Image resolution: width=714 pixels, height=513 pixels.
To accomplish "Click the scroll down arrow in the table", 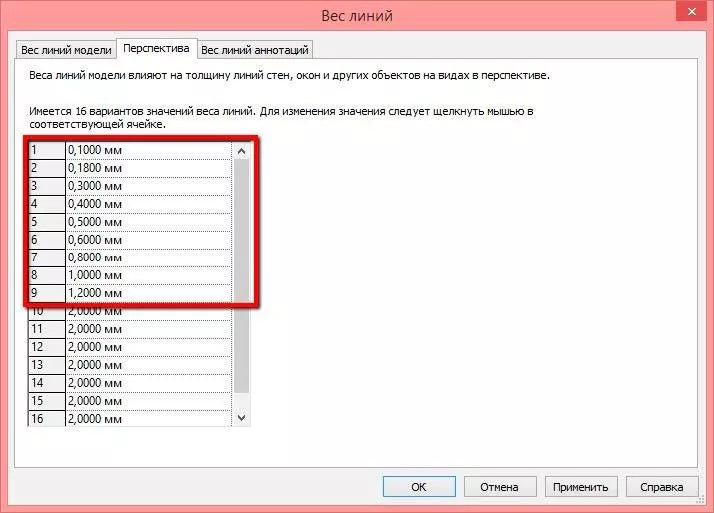I will coord(241,416).
